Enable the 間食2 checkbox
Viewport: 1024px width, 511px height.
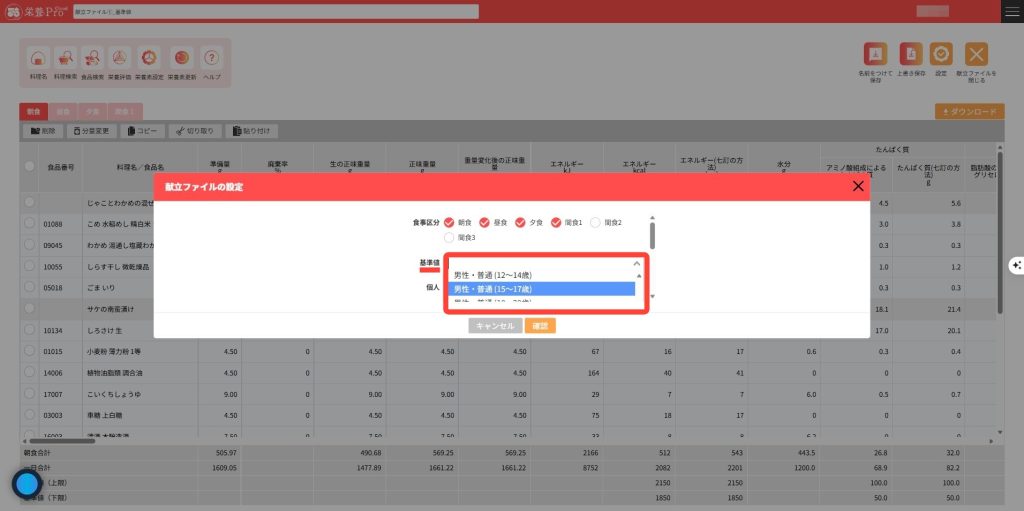[x=596, y=222]
